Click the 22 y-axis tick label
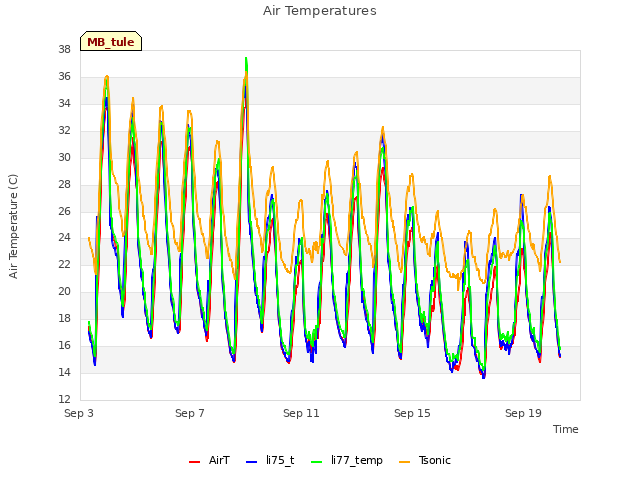The width and height of the screenshot is (640, 480). (x=64, y=264)
